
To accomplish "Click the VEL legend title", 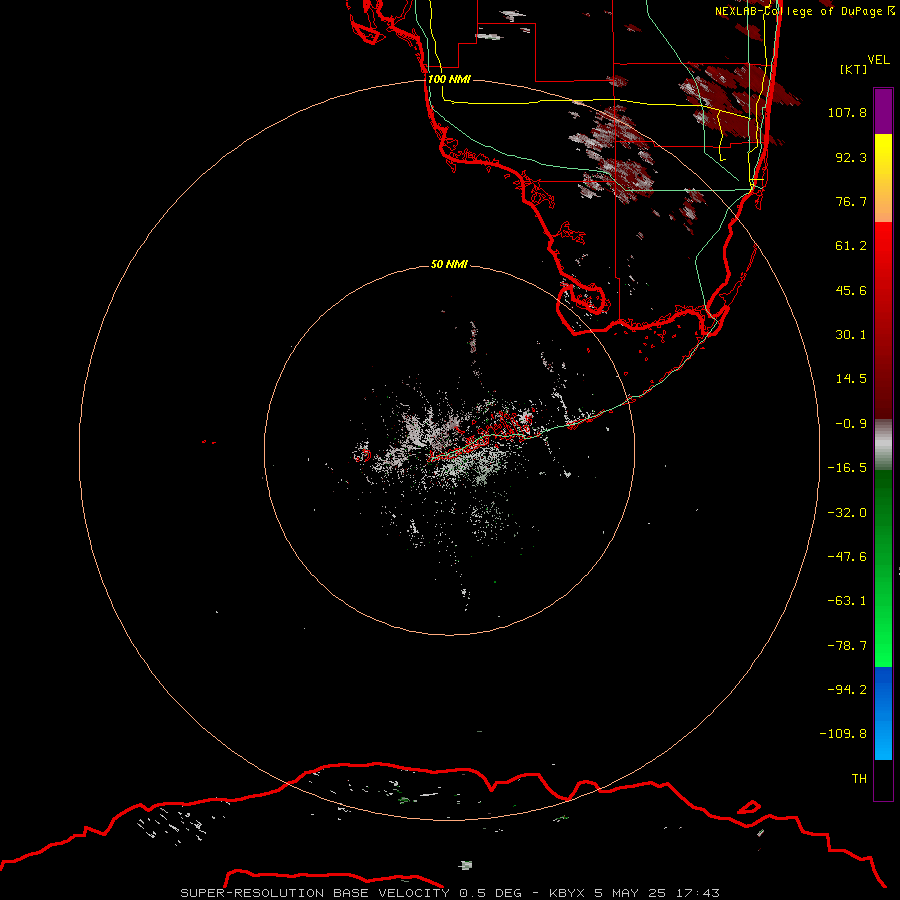I will tap(878, 60).
